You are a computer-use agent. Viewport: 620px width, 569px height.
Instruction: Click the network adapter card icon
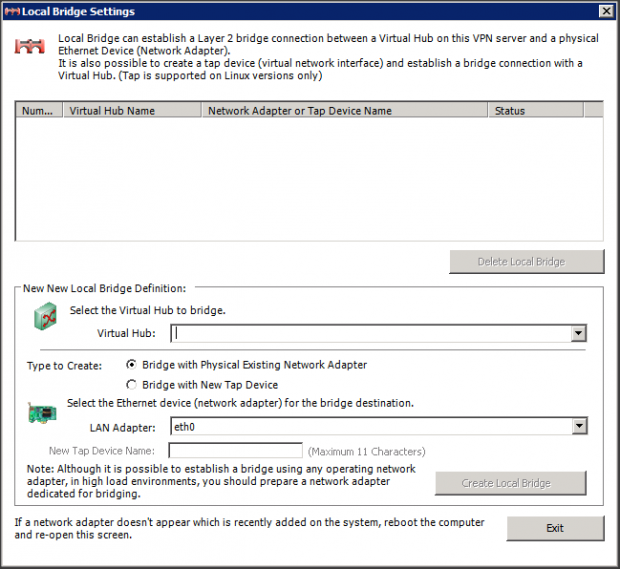click(x=42, y=412)
